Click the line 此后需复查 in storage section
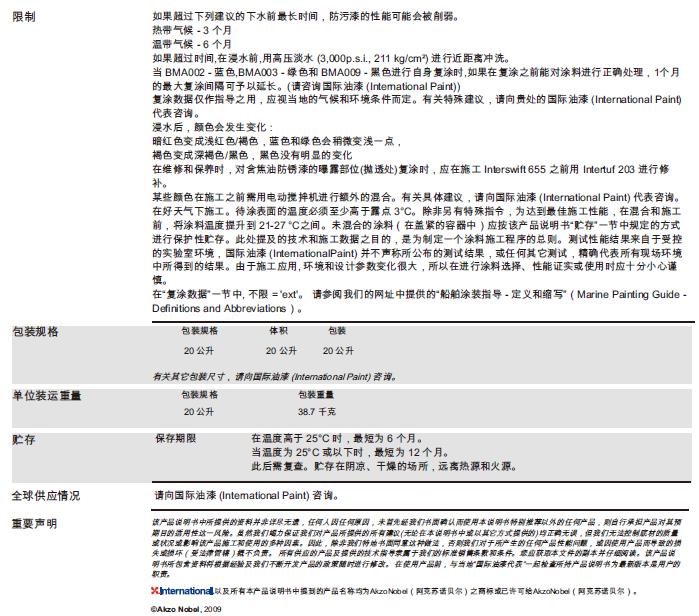 coord(384,467)
